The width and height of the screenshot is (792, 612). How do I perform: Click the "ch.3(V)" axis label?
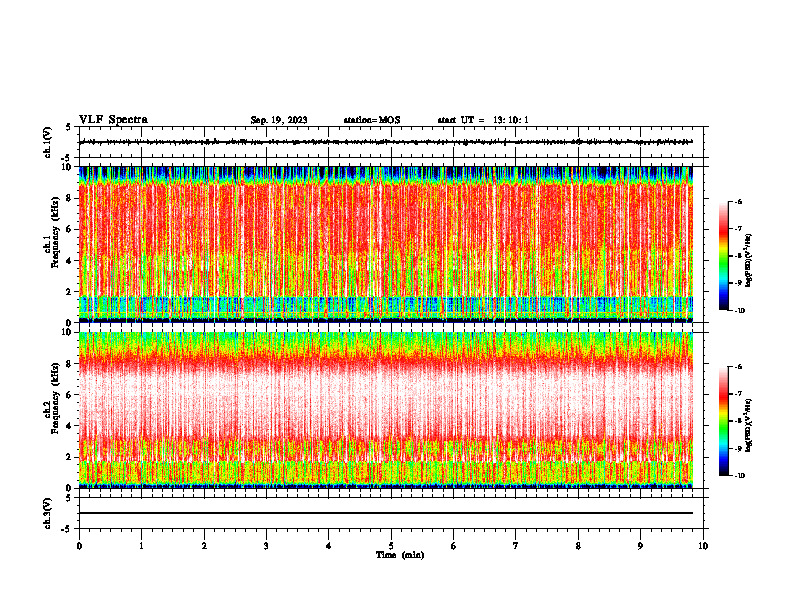48,513
